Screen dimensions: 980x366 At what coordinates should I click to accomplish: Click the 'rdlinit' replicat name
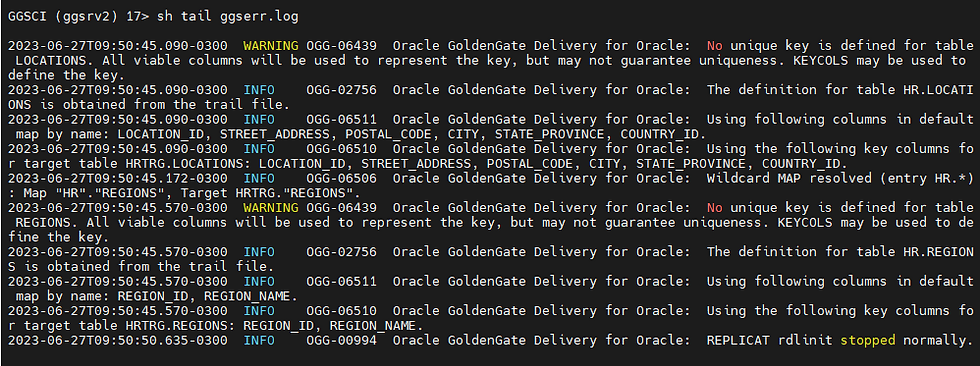tap(804, 340)
